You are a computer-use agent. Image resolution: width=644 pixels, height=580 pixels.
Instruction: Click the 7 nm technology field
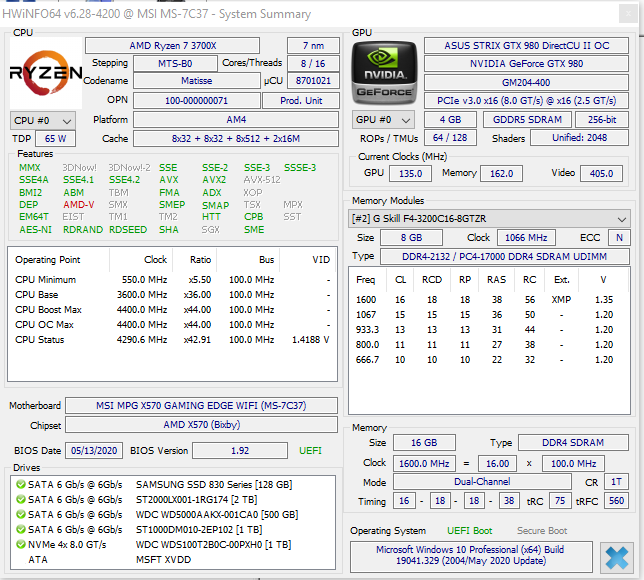313,46
